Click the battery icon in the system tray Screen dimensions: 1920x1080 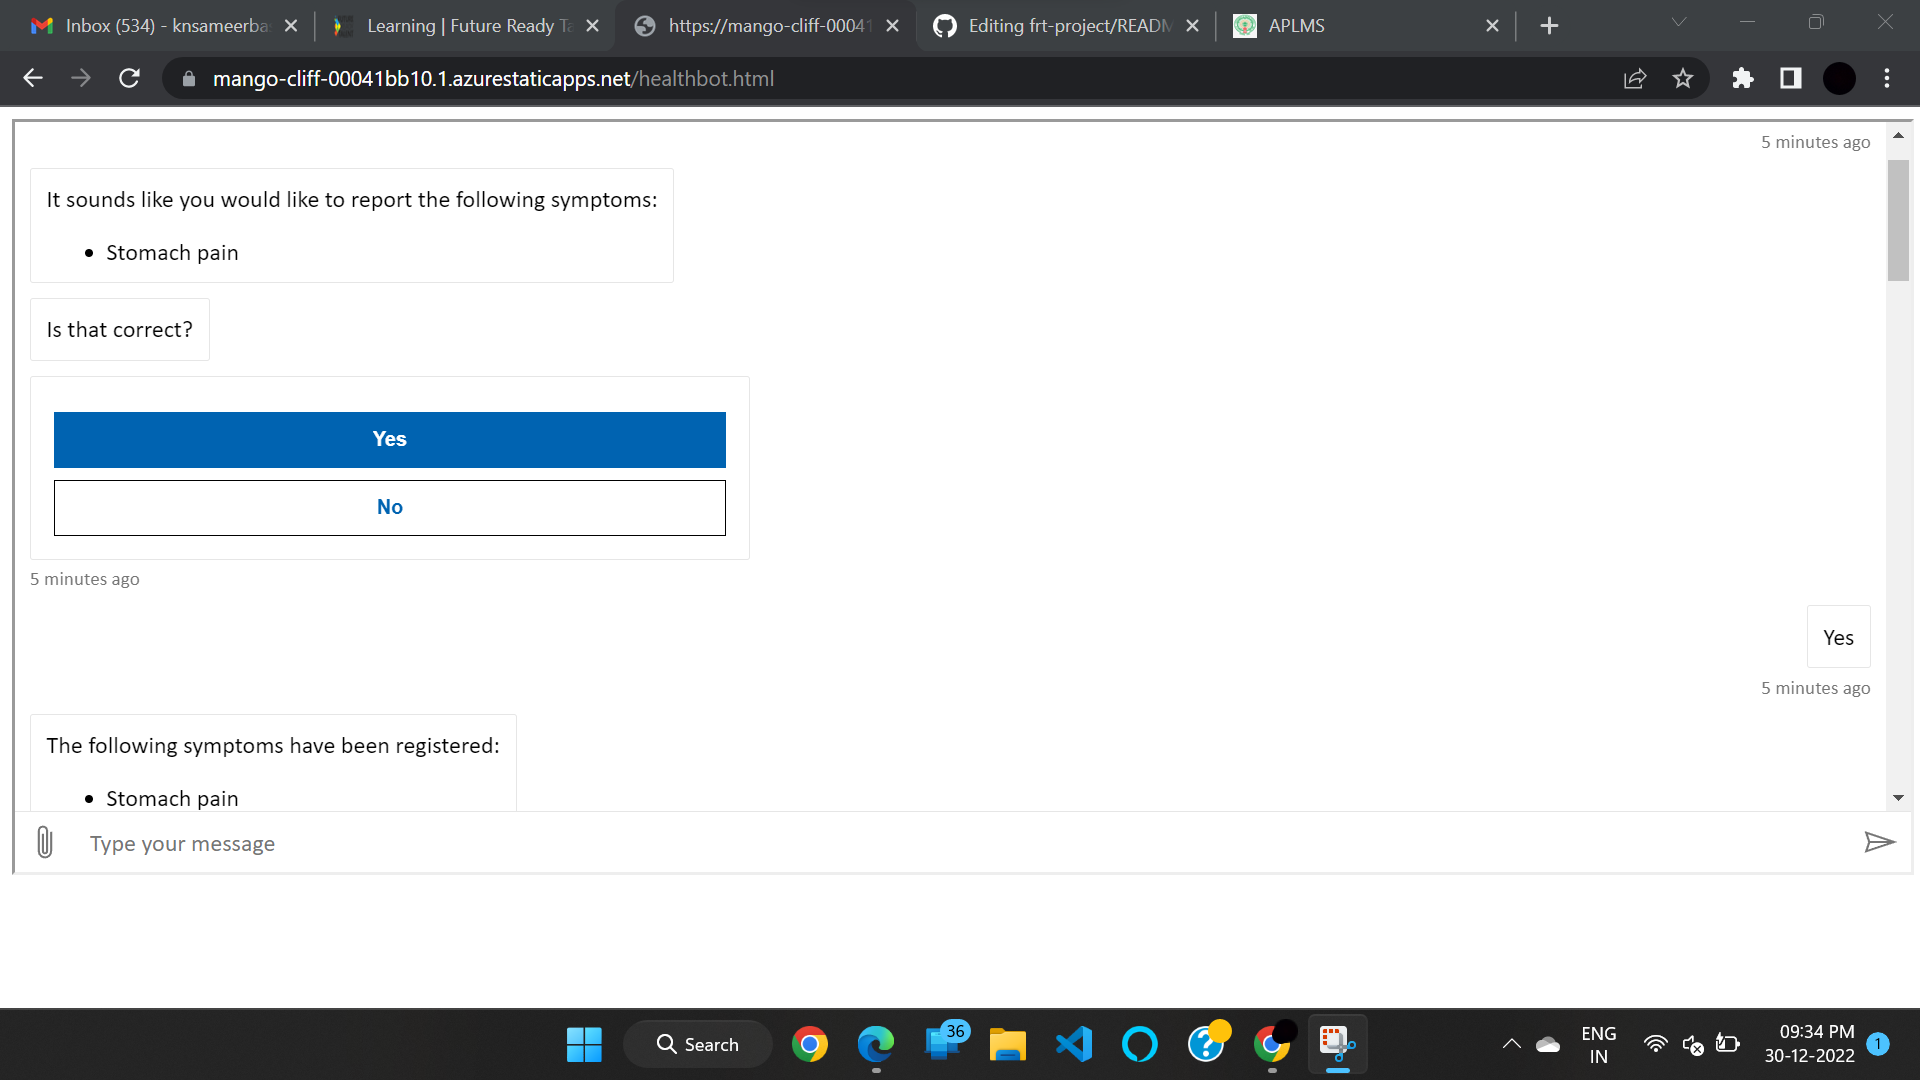[1727, 1044]
